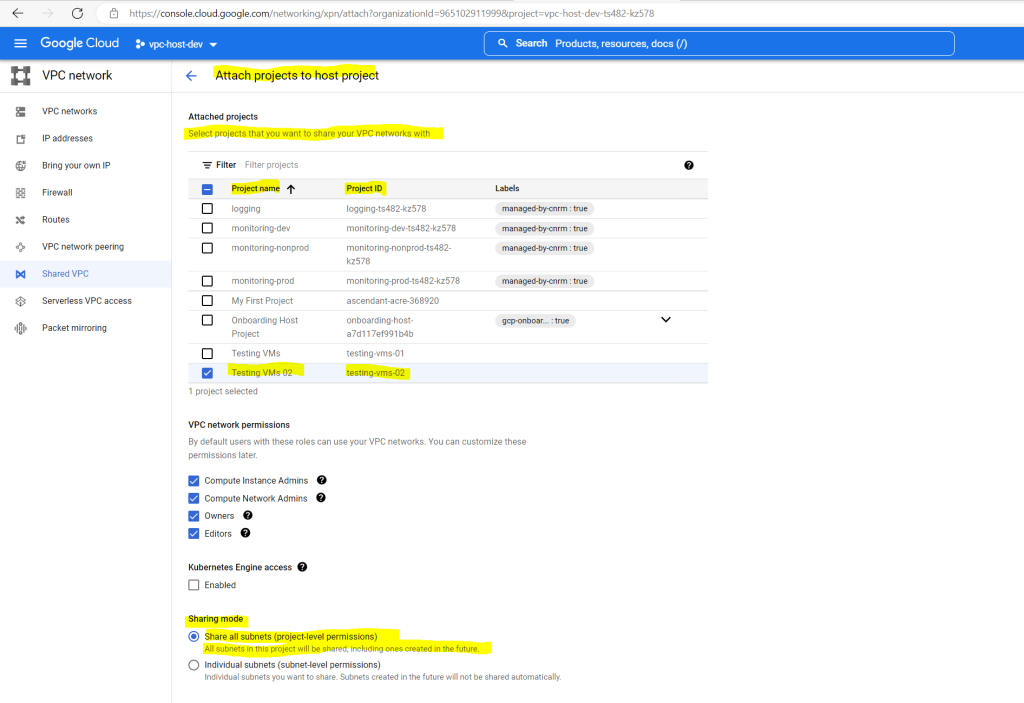This screenshot has height=703, width=1024.
Task: Check the monitoring-prod project checkbox
Action: click(207, 281)
